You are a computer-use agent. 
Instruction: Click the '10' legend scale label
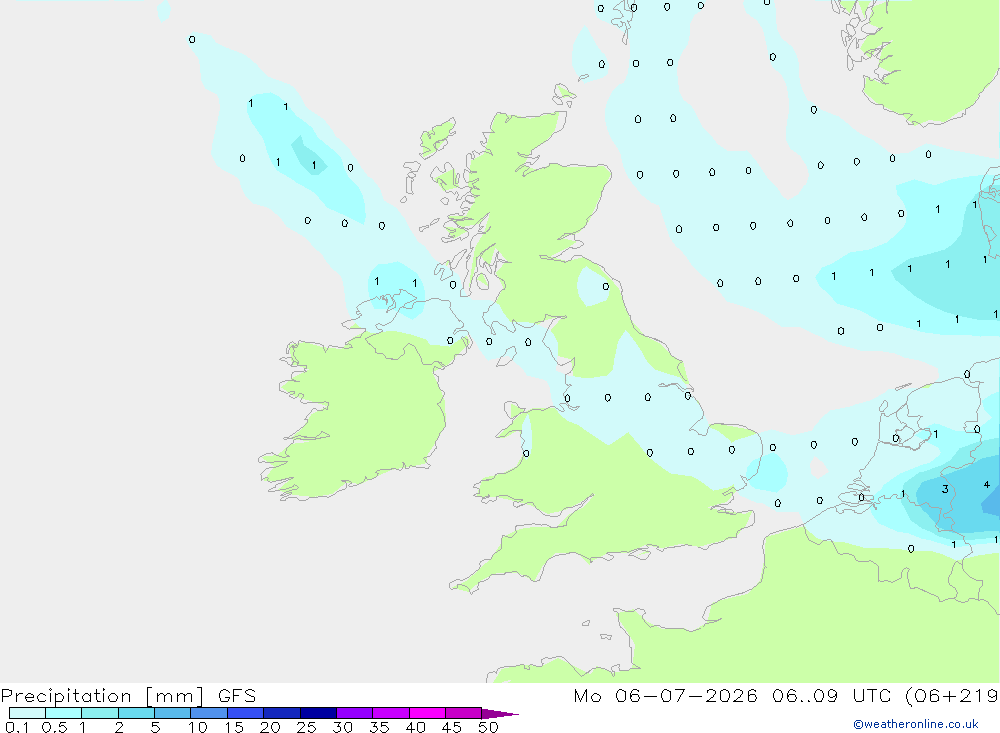click(198, 727)
